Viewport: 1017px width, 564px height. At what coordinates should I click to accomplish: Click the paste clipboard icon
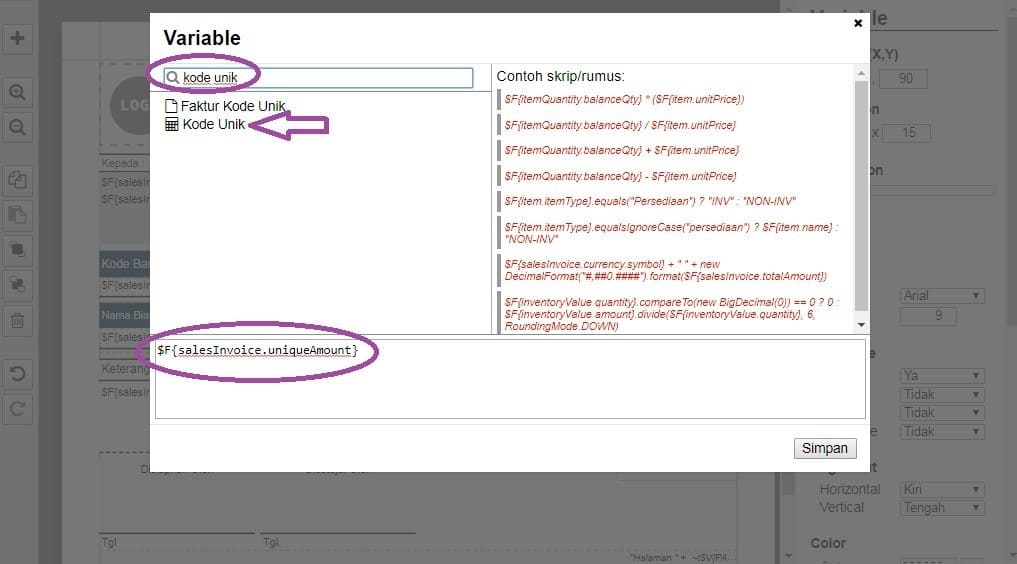pos(17,215)
